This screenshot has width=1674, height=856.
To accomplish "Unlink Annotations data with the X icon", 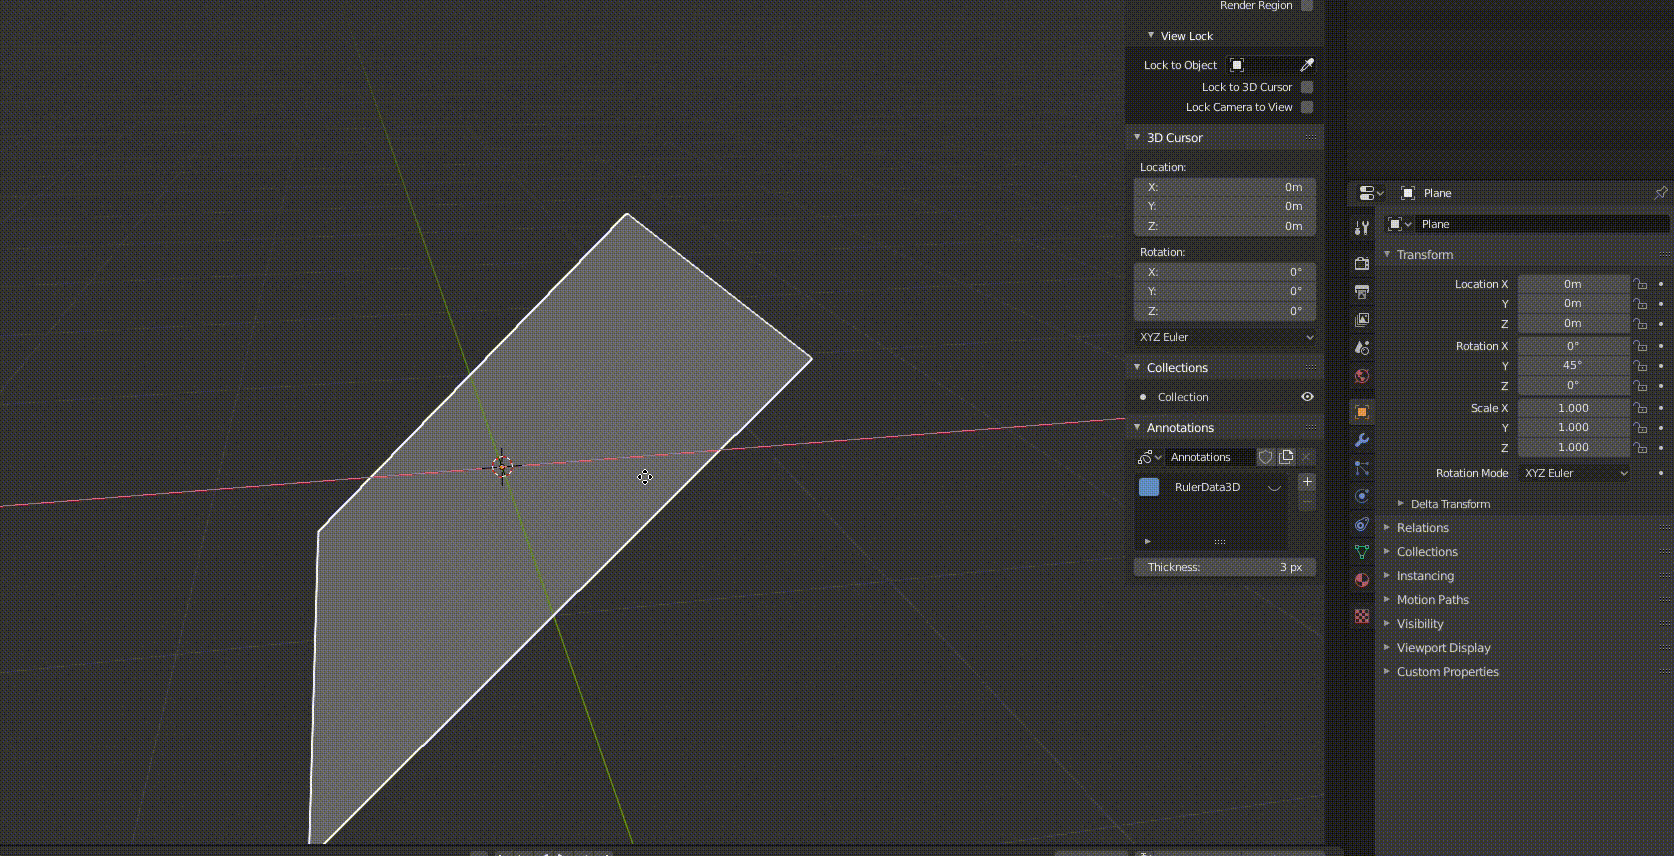I will click(1306, 457).
